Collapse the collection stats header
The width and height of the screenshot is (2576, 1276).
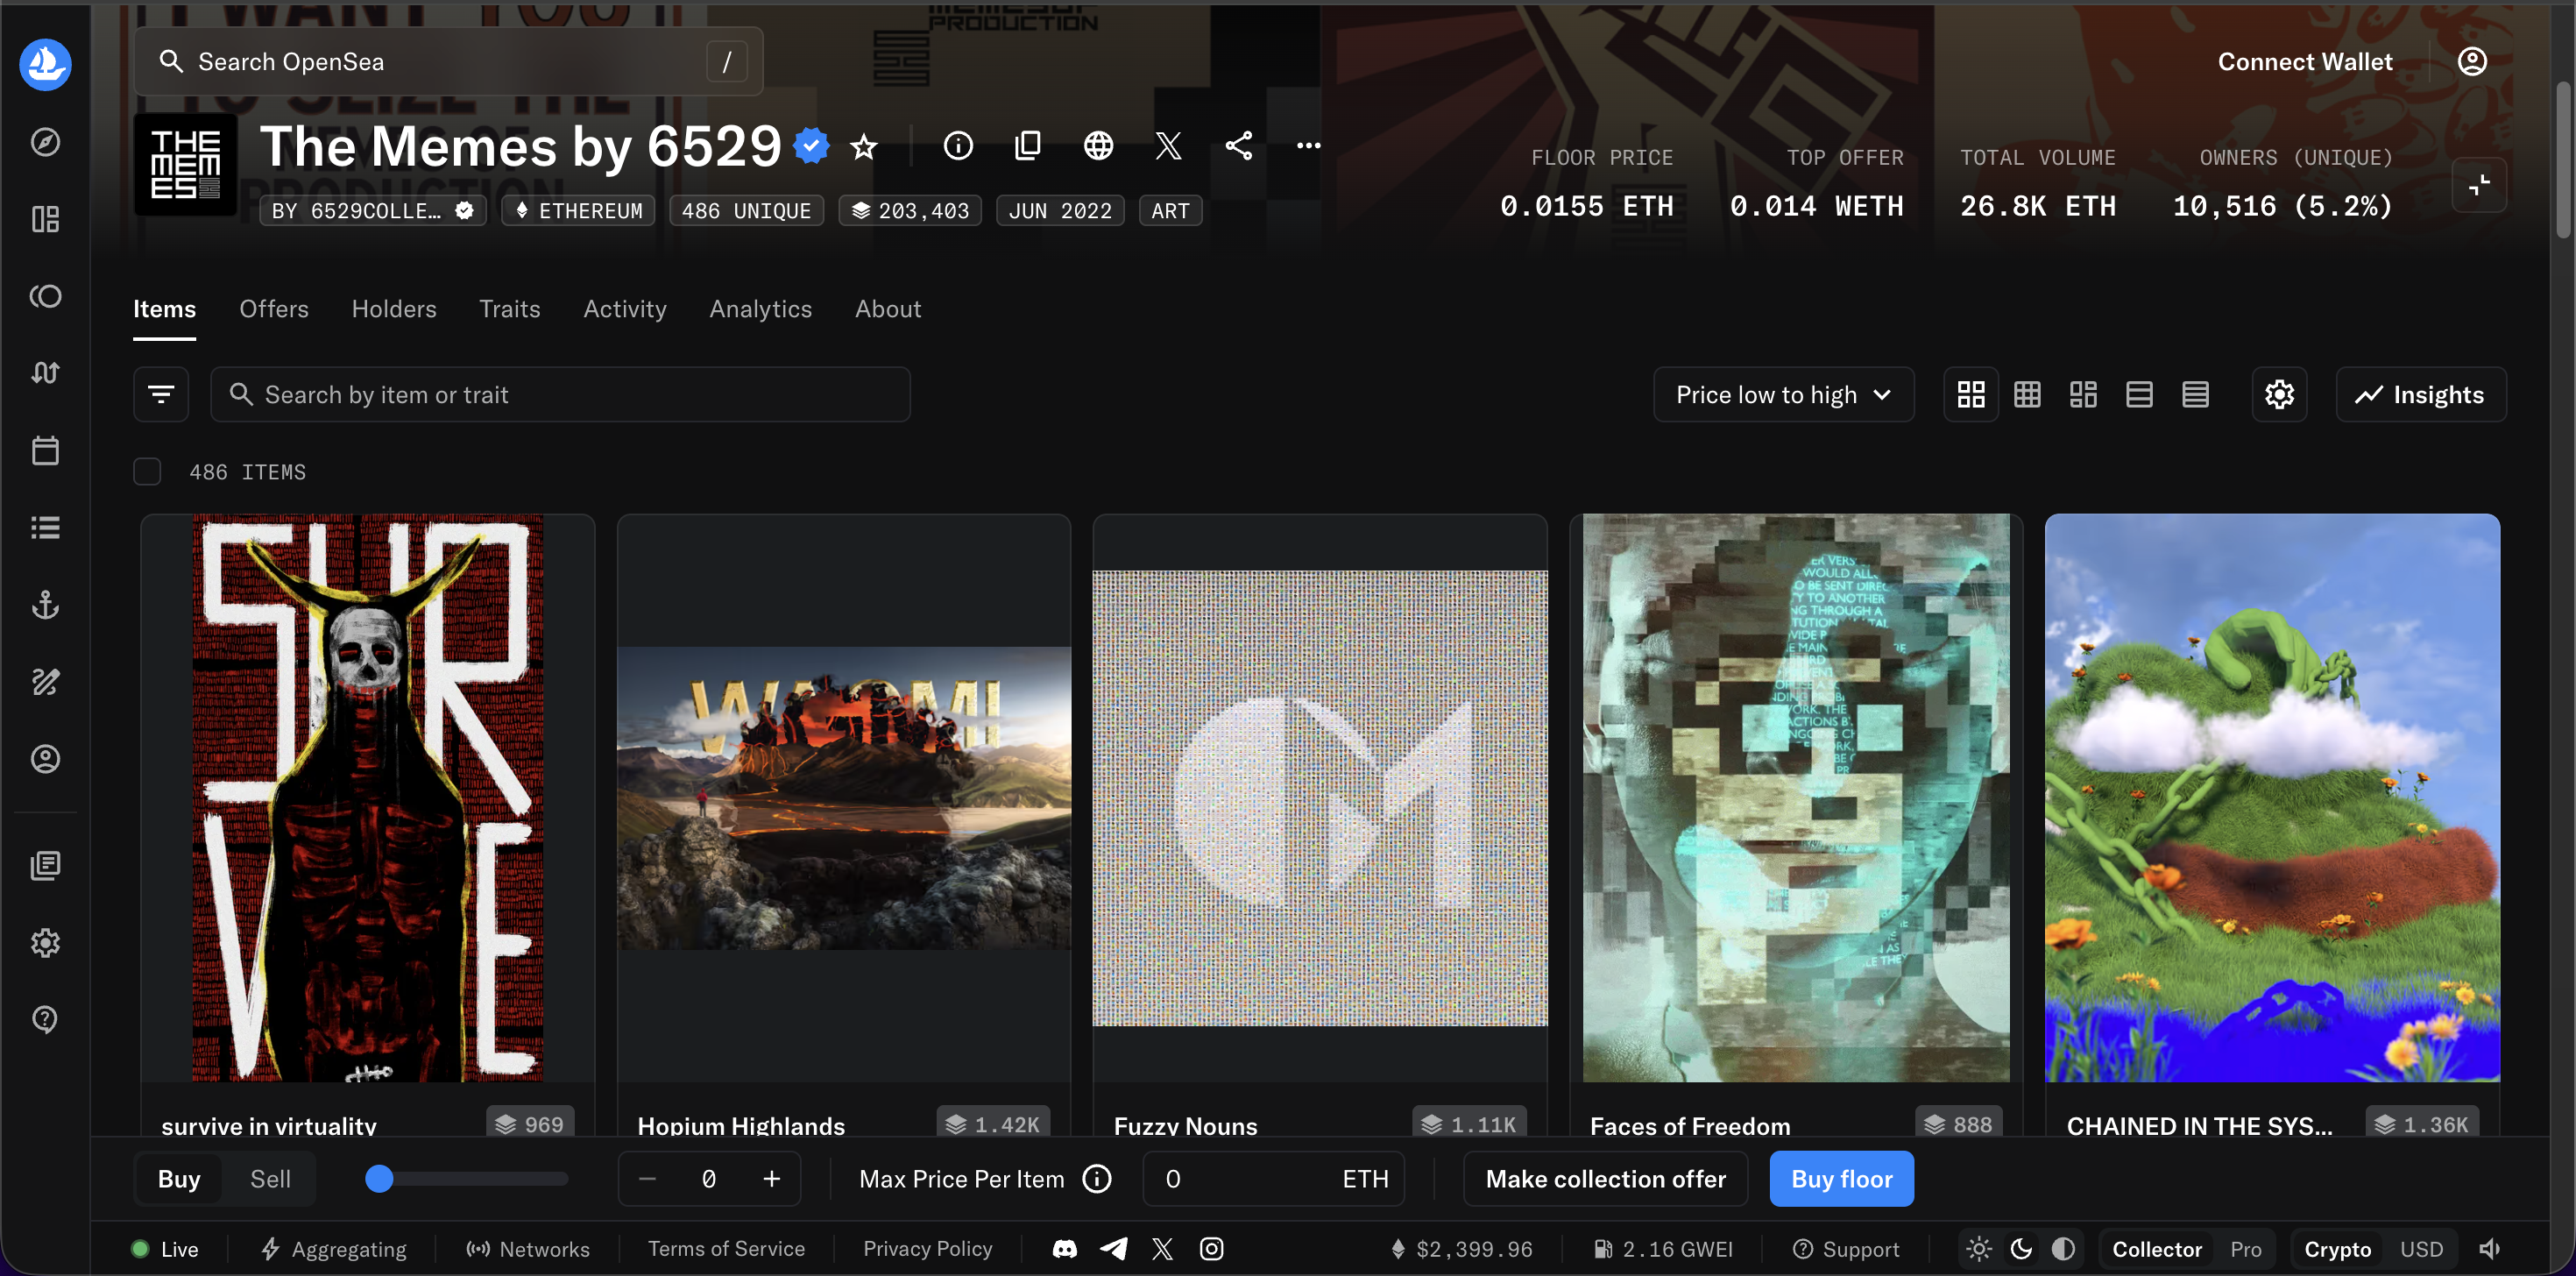pyautogui.click(x=2478, y=185)
